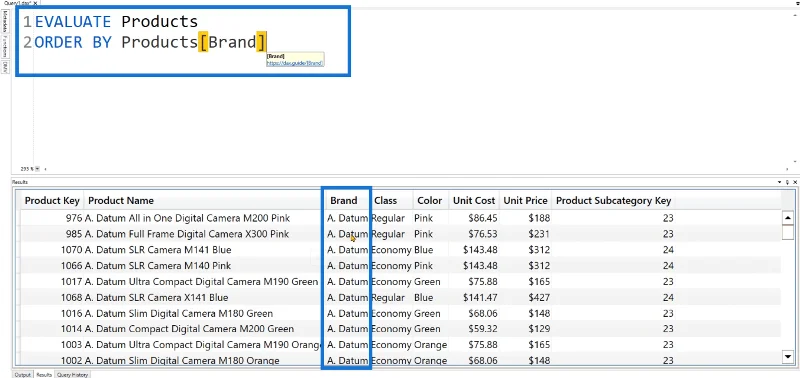Switch to the Results tab
Screen dimensions: 800x378
point(44,374)
